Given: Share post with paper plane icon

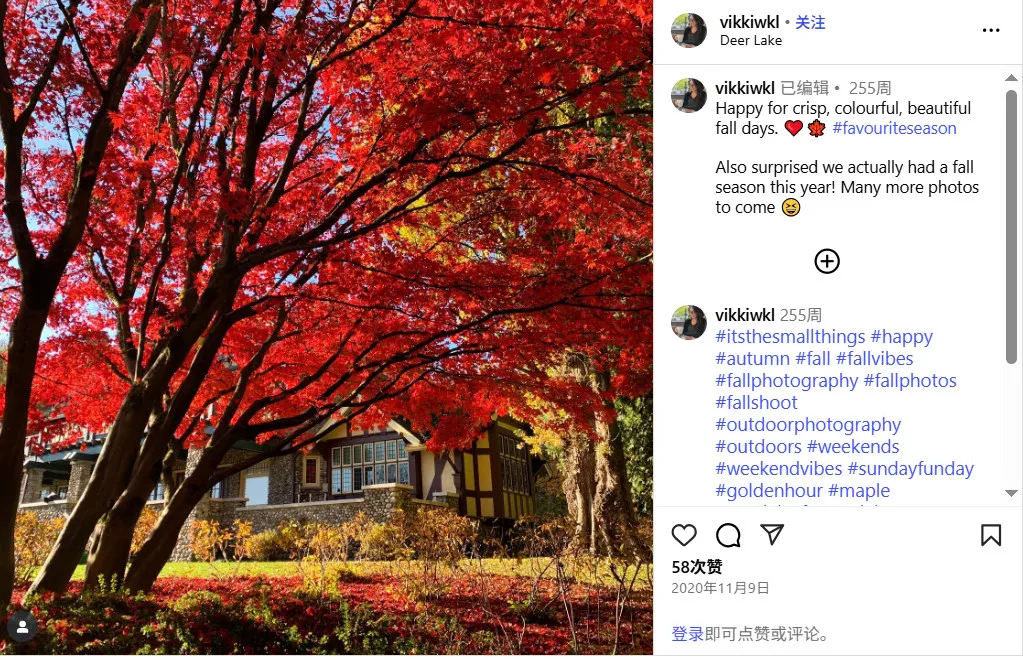Looking at the screenshot, I should (772, 534).
